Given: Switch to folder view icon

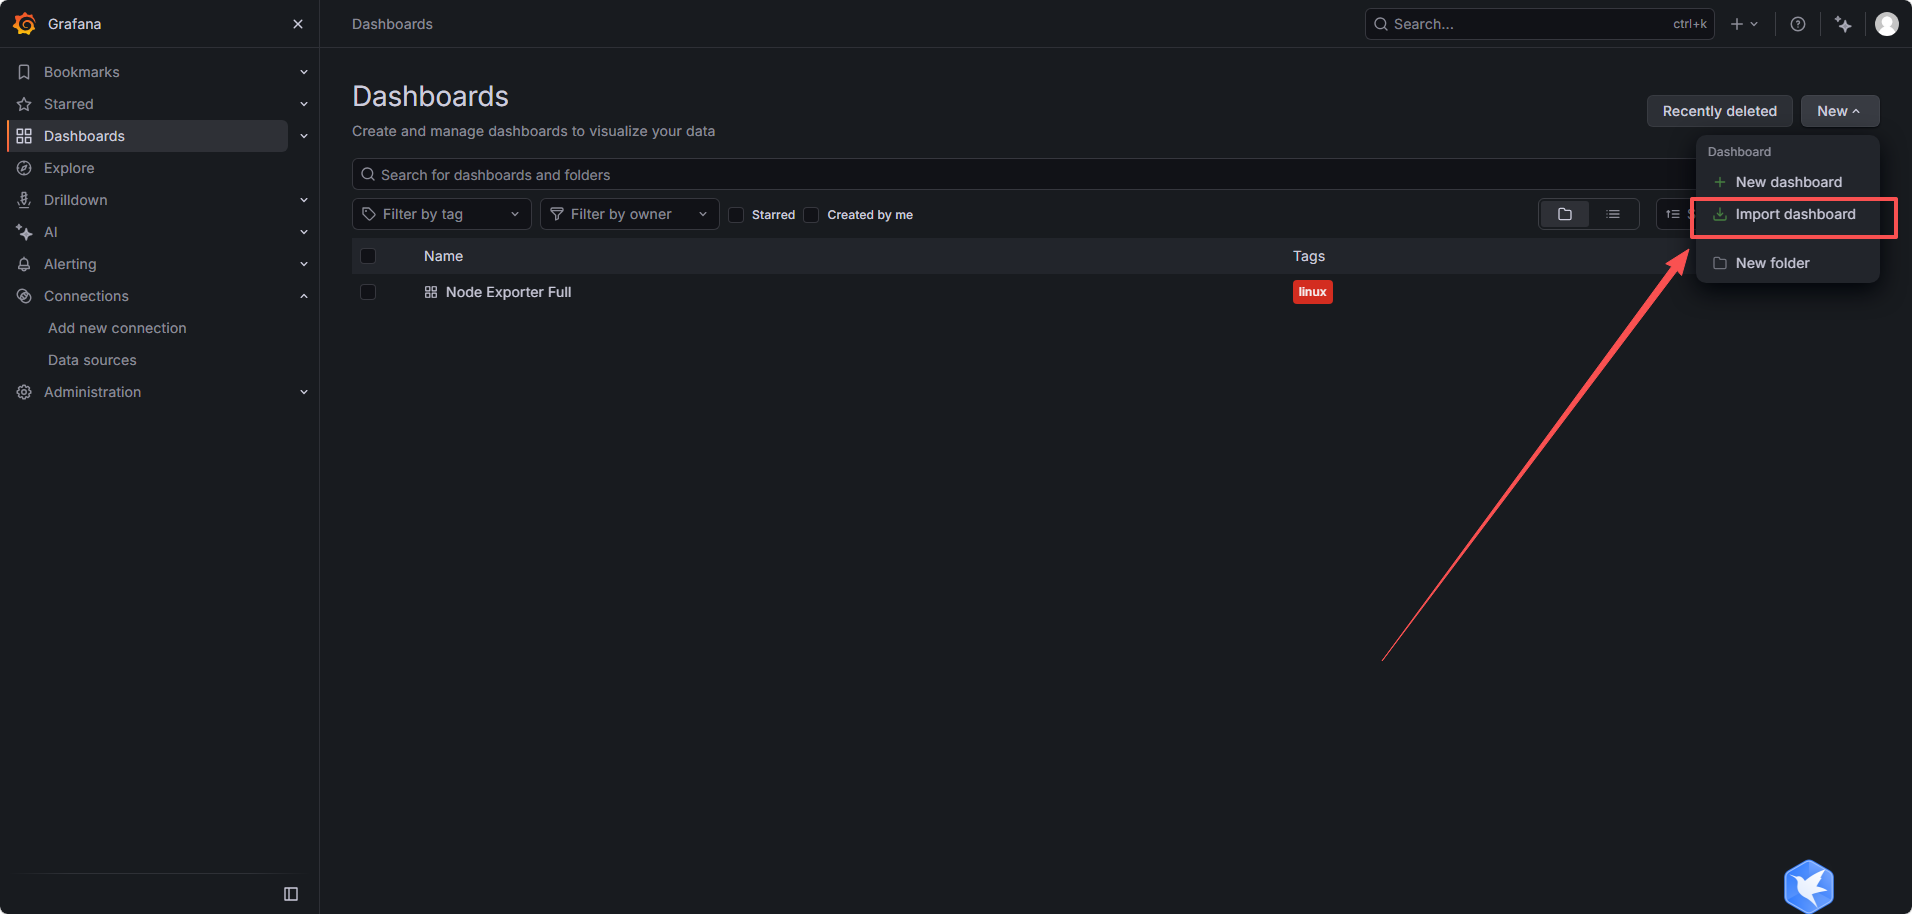Looking at the screenshot, I should (x=1565, y=214).
